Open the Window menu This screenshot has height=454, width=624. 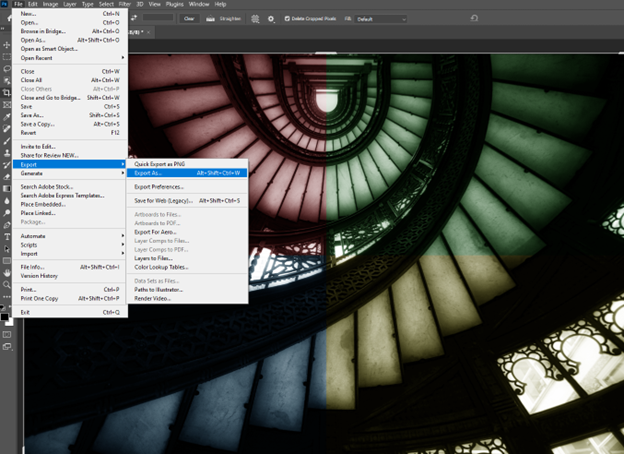click(199, 4)
